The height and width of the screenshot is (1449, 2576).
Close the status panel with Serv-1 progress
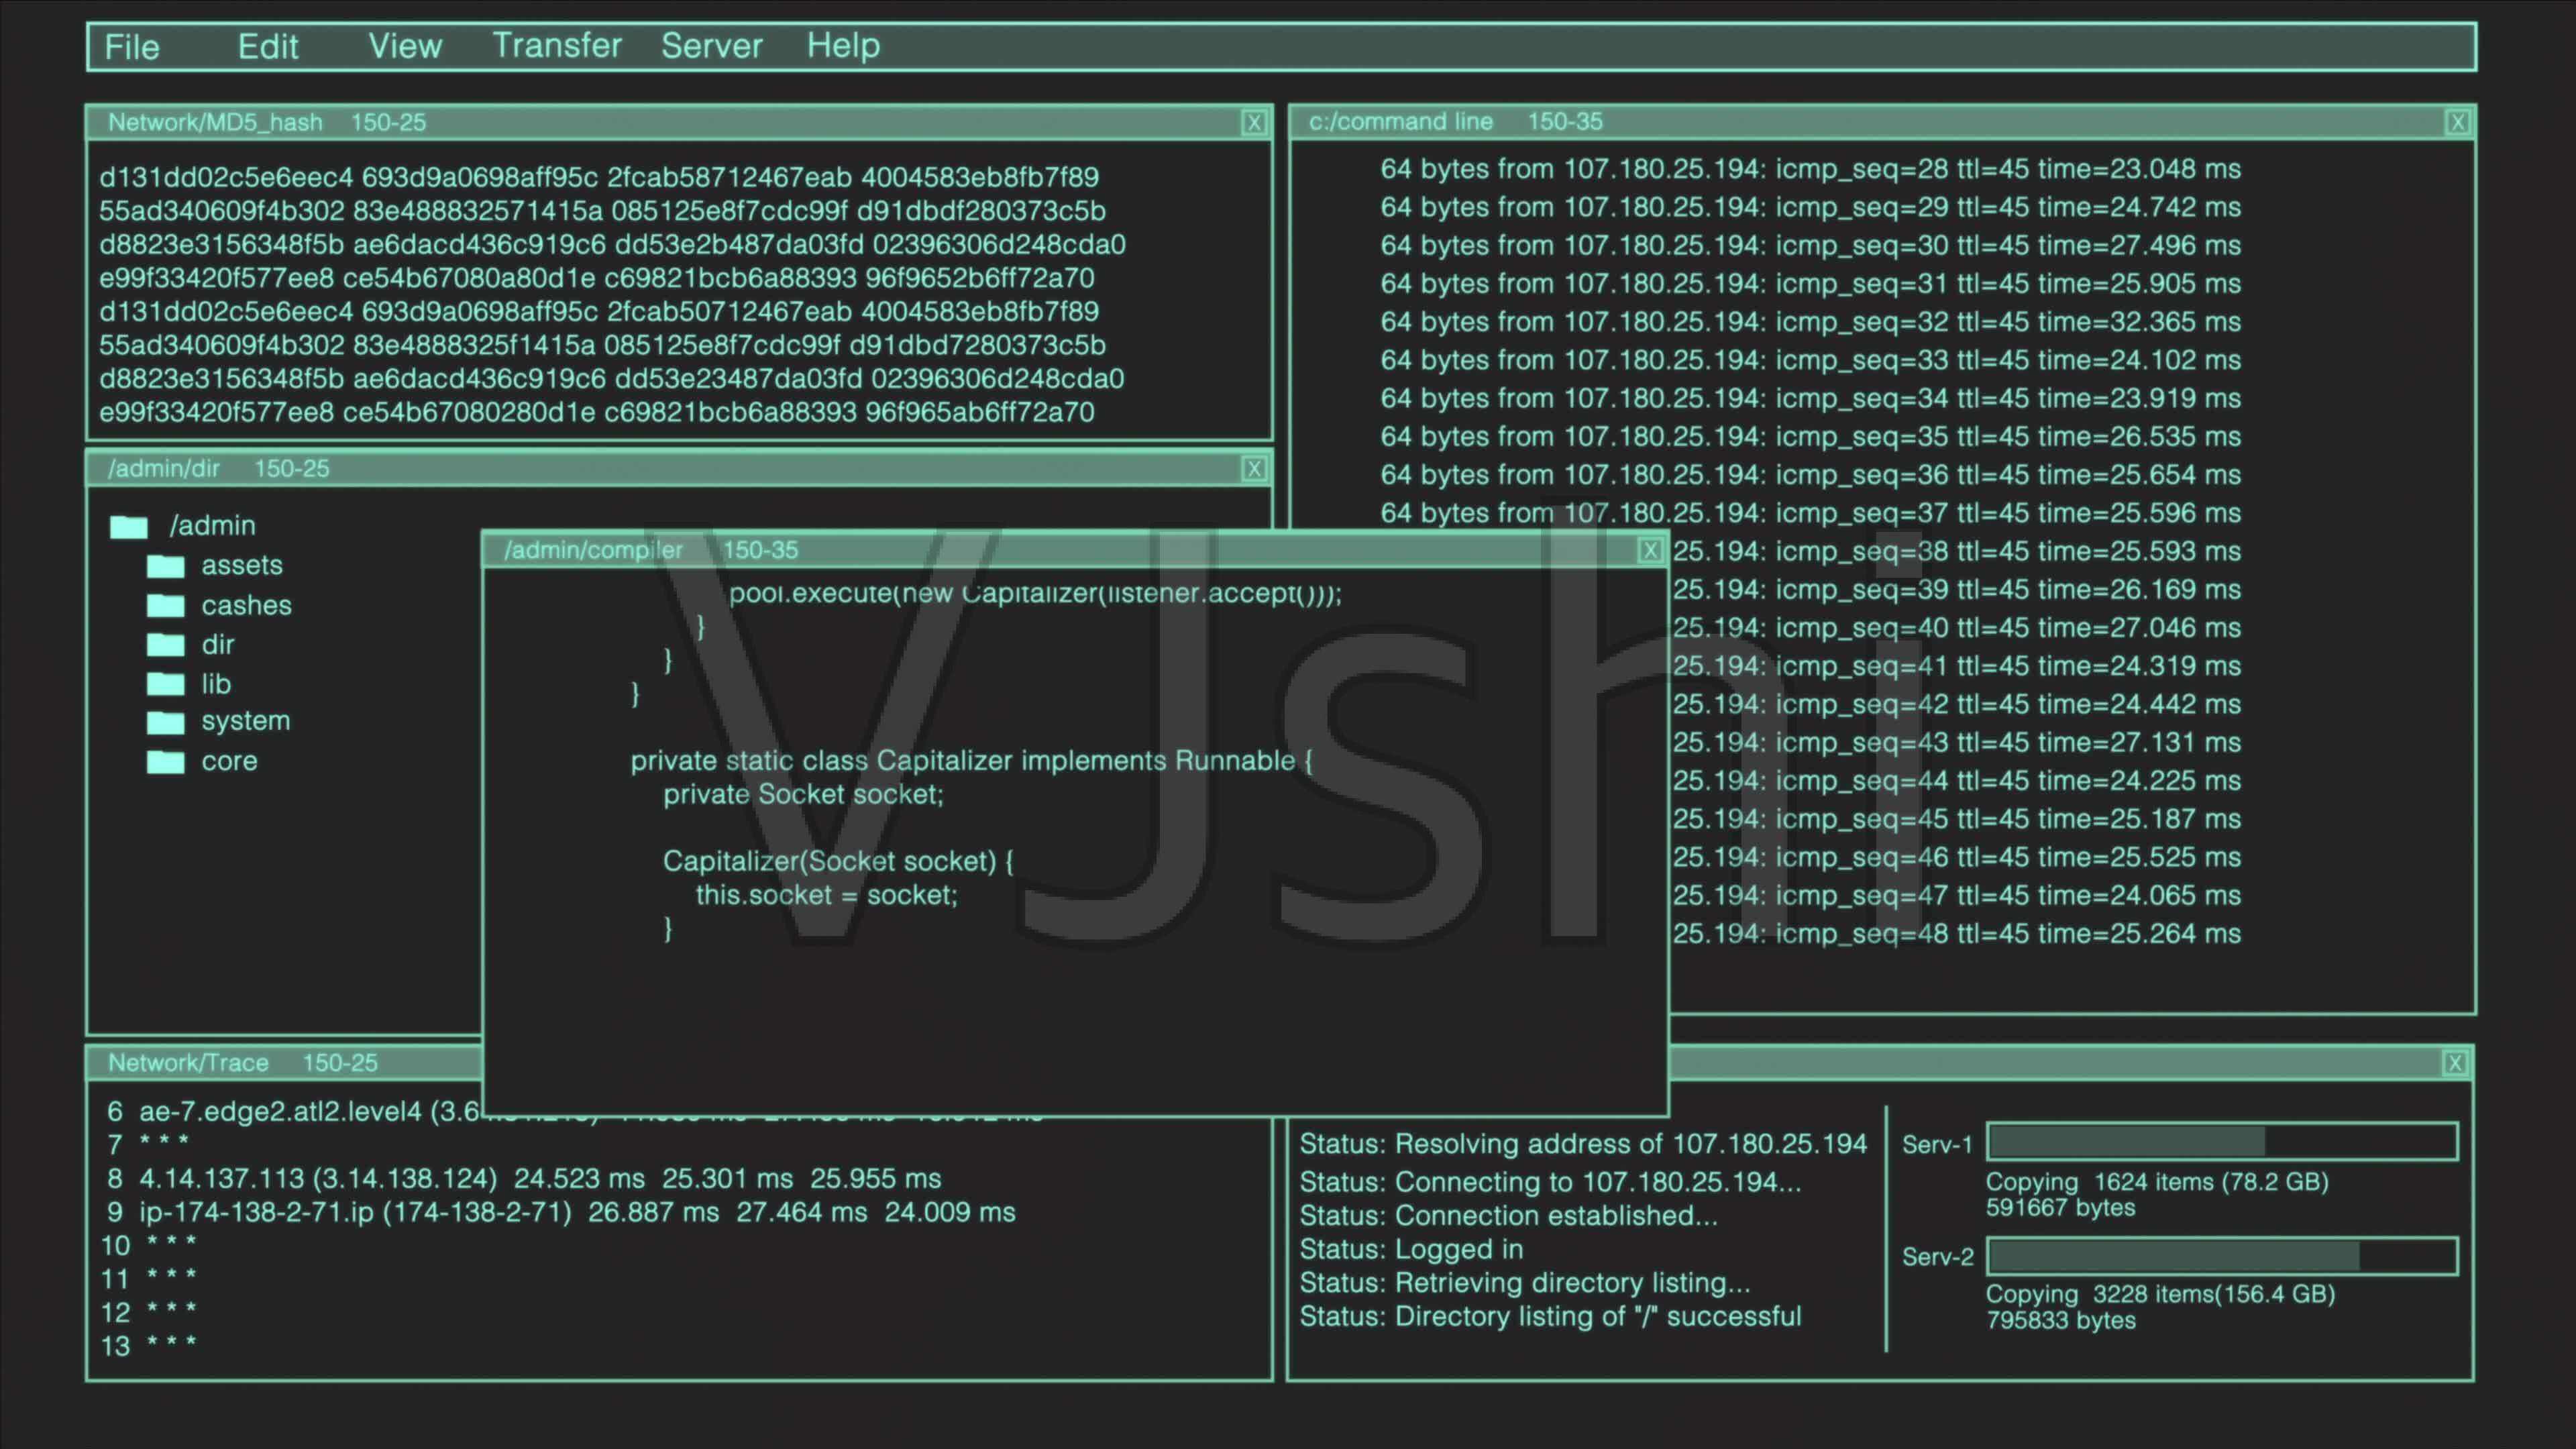(2454, 1063)
